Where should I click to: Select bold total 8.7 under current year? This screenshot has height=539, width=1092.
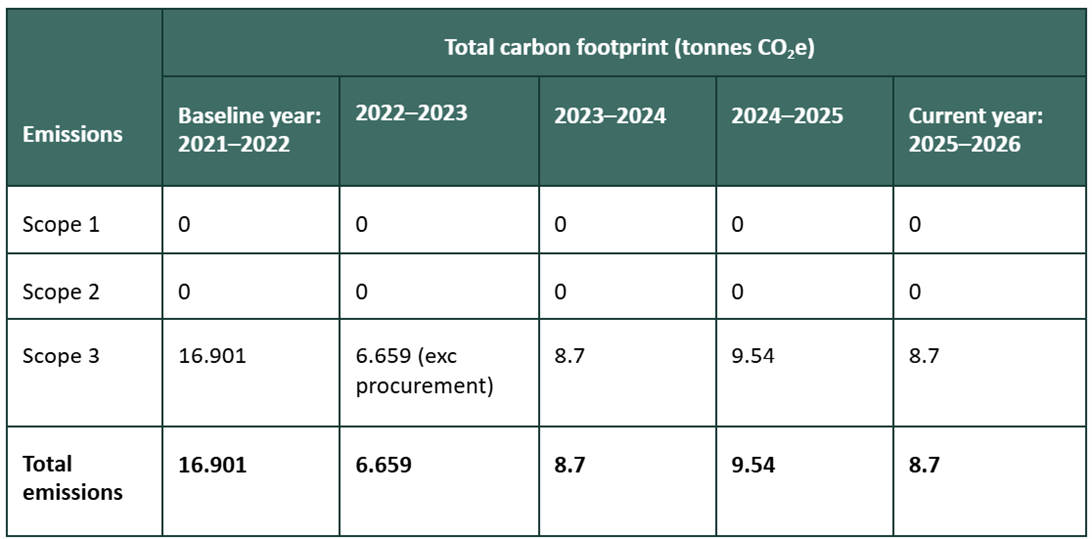[924, 464]
